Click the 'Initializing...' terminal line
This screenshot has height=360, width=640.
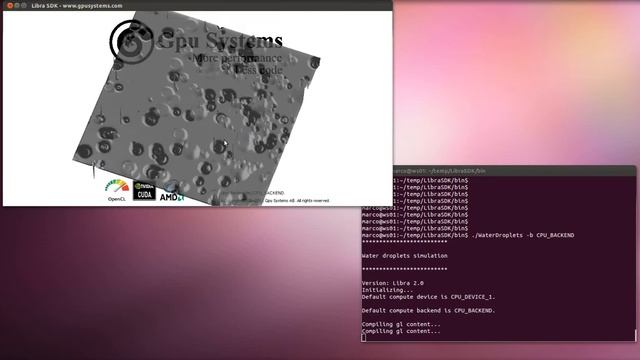(387, 290)
